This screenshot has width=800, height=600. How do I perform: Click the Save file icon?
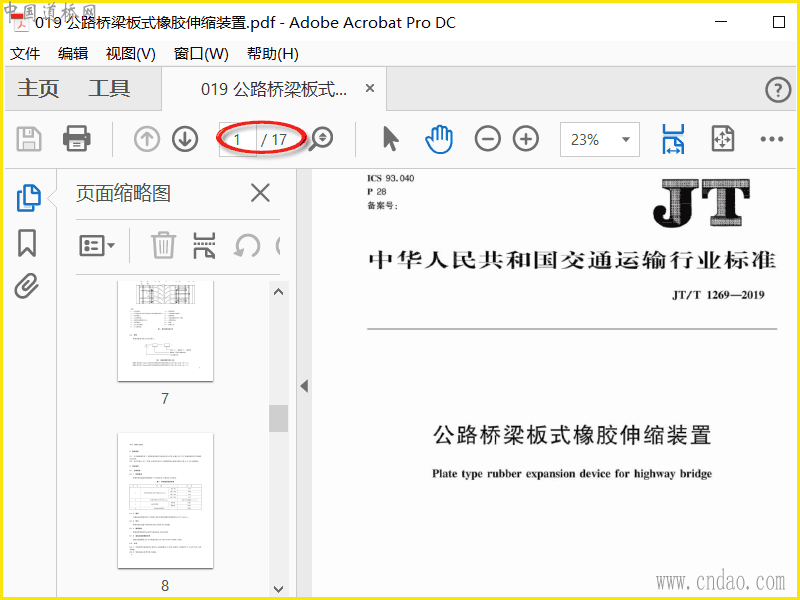point(29,139)
